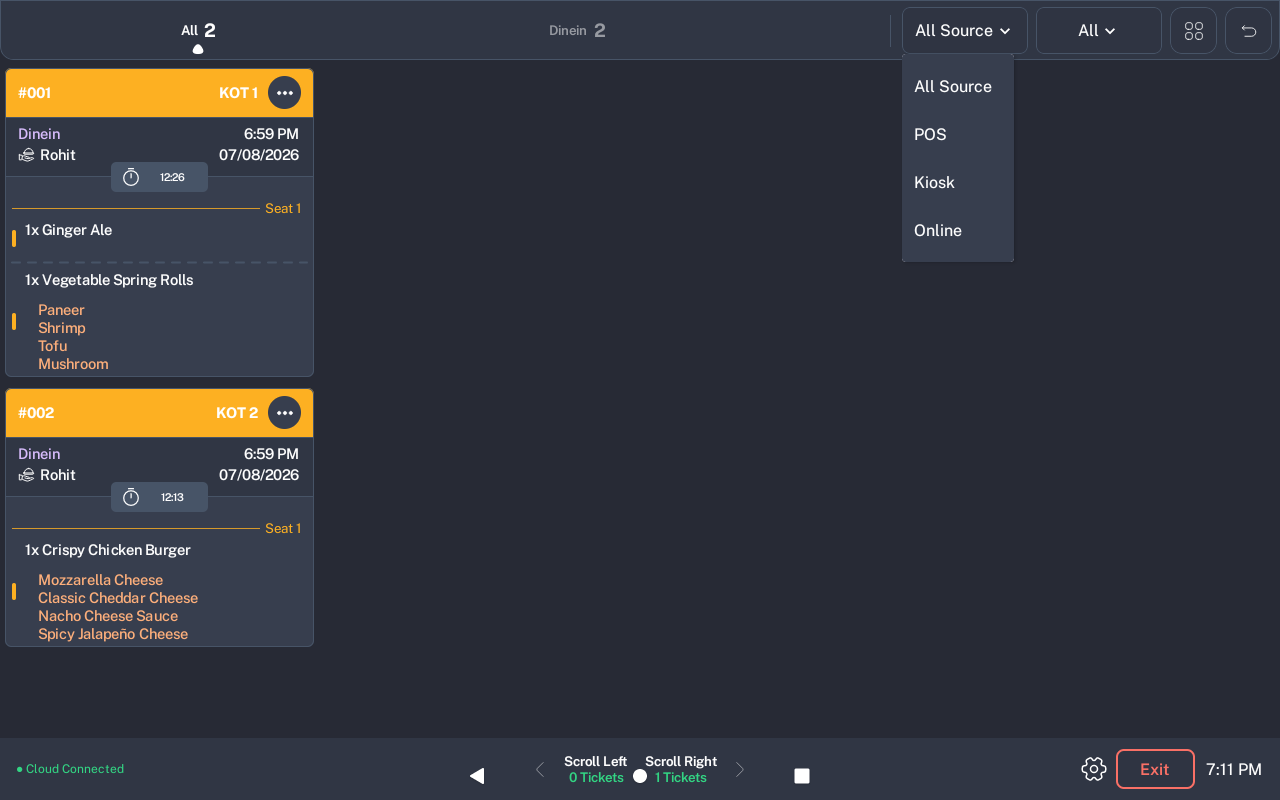
Task: Click the timer icon on ticket #002
Action: click(131, 497)
